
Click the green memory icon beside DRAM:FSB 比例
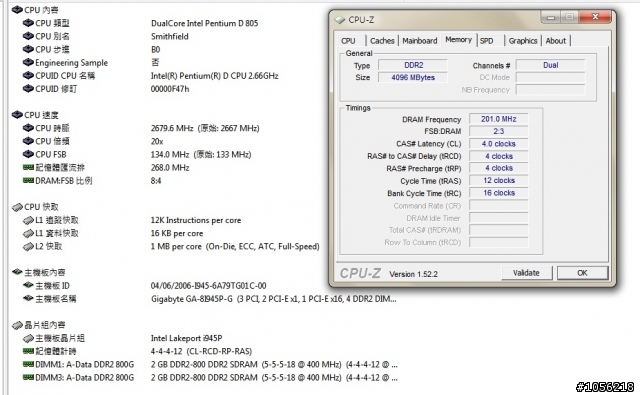(x=28, y=180)
